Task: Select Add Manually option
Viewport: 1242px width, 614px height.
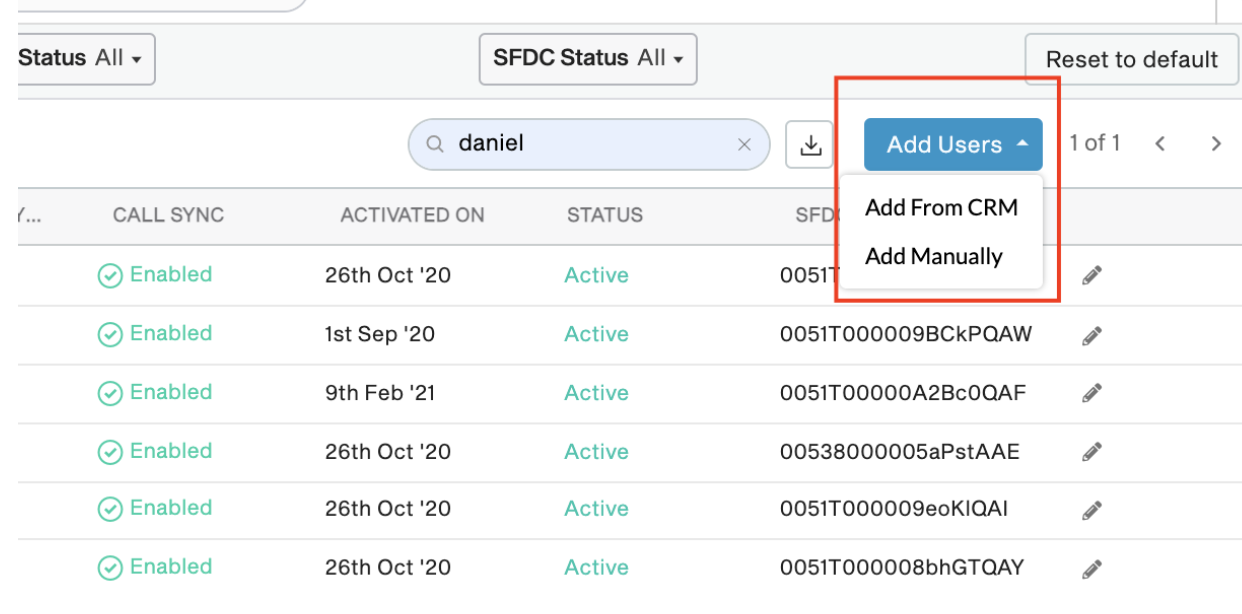Action: pos(933,257)
